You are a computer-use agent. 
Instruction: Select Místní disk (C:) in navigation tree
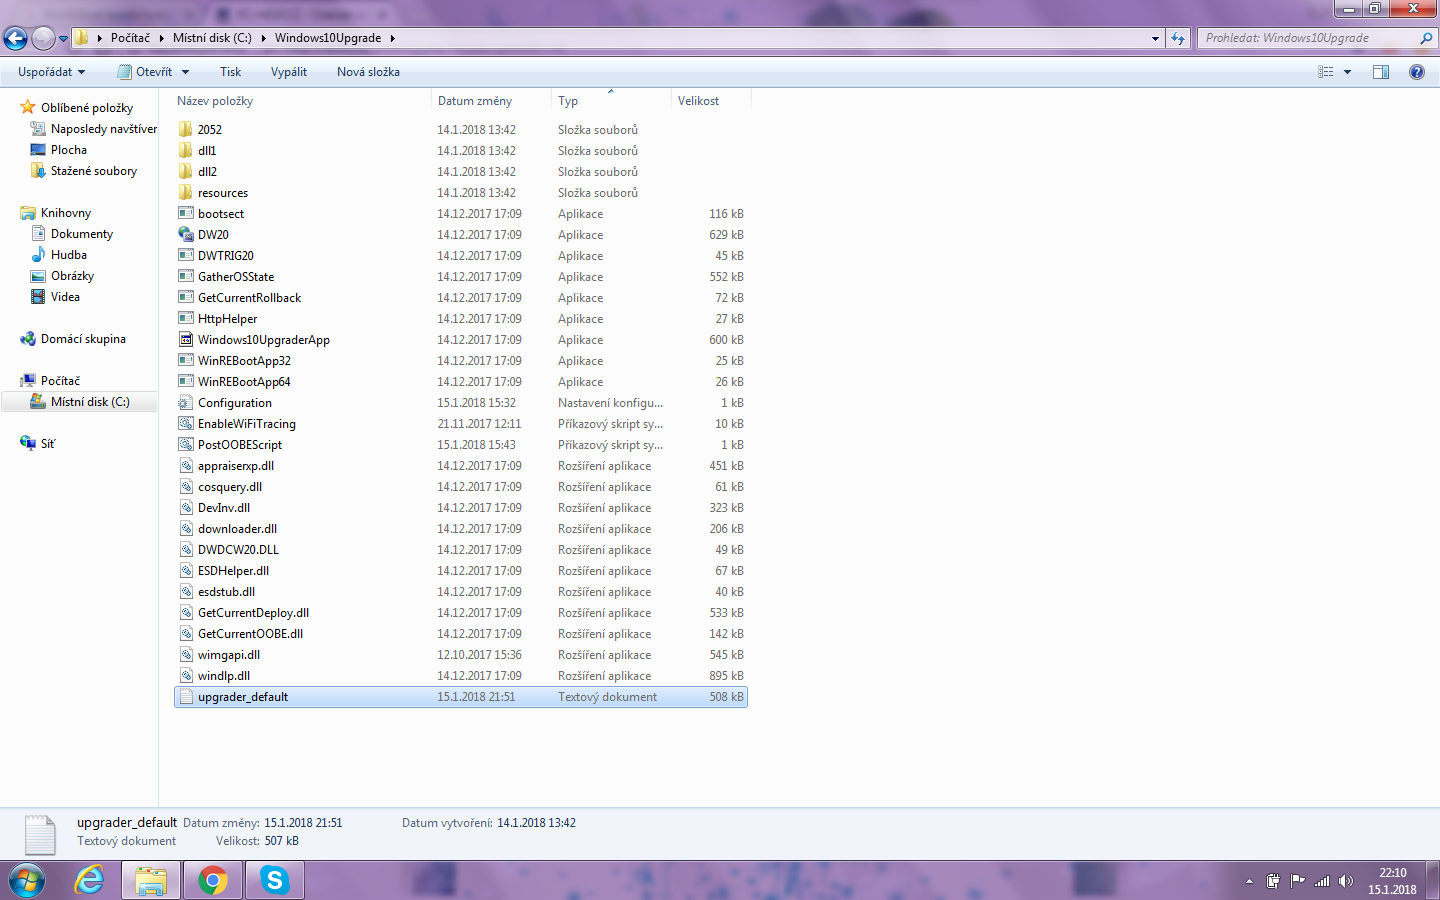(90, 402)
